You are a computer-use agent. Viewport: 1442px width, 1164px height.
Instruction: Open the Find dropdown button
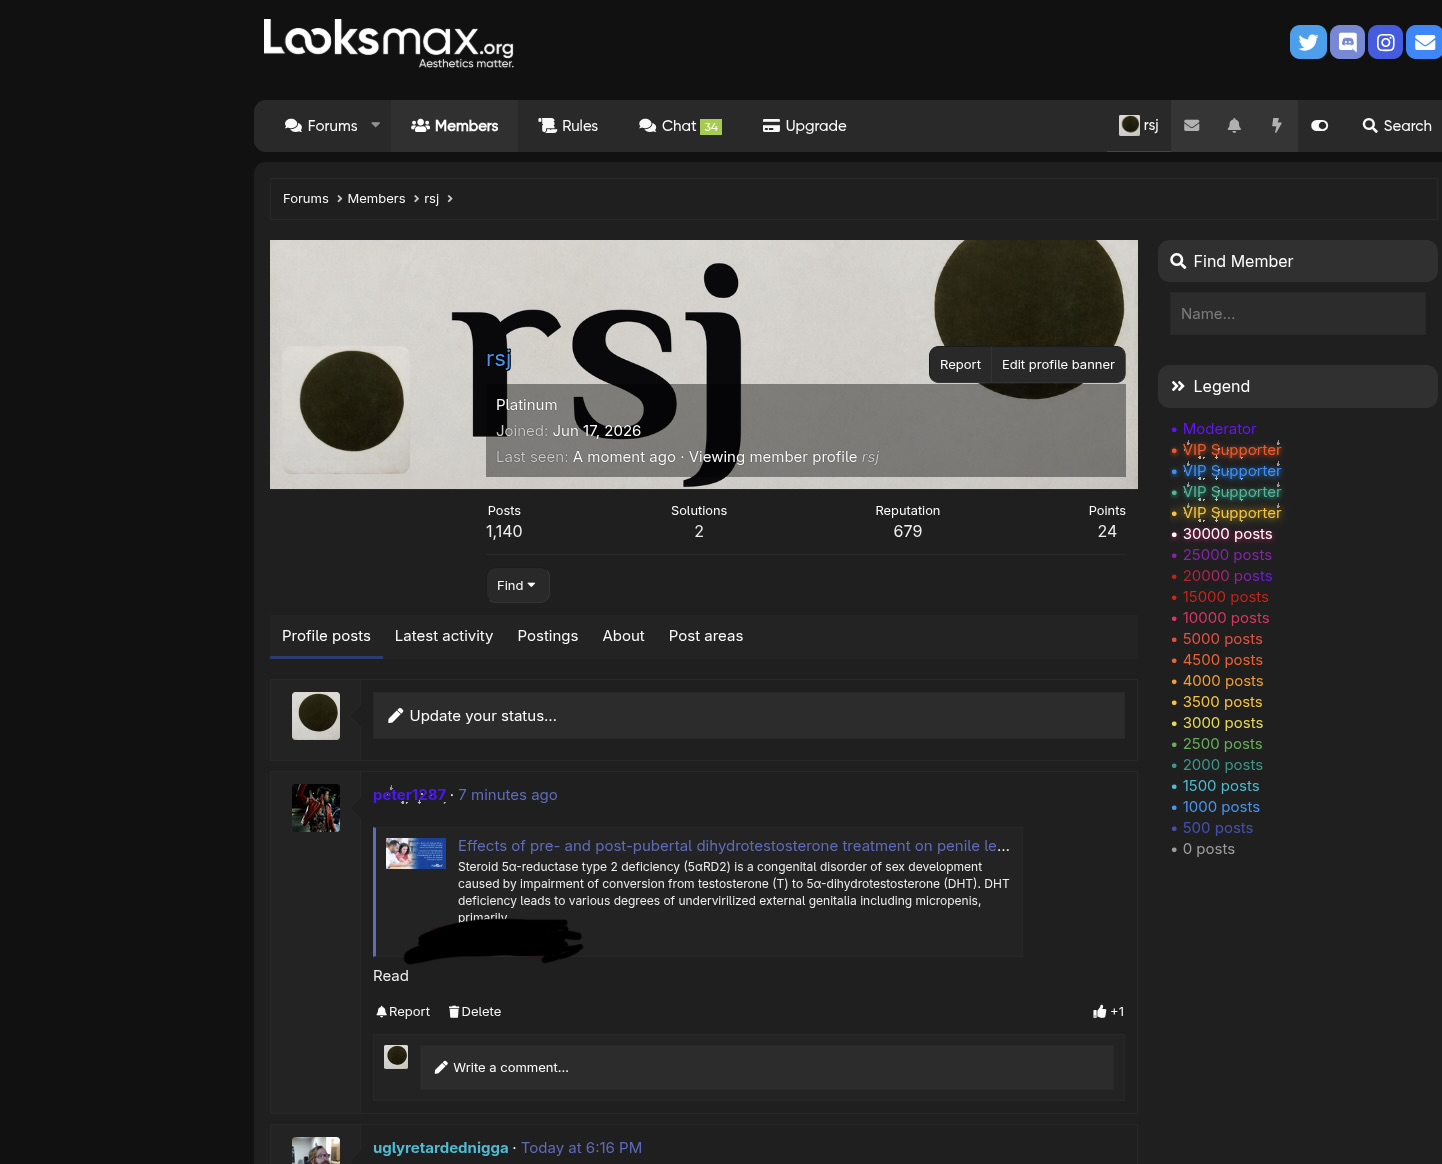click(518, 586)
